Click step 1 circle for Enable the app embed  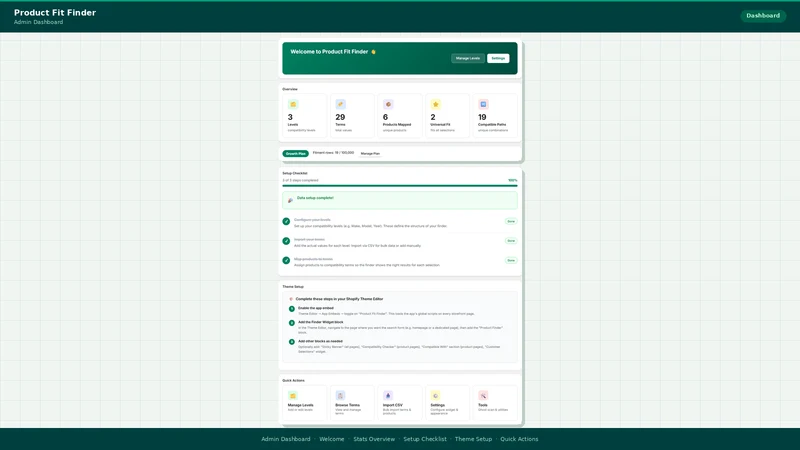[292, 309]
